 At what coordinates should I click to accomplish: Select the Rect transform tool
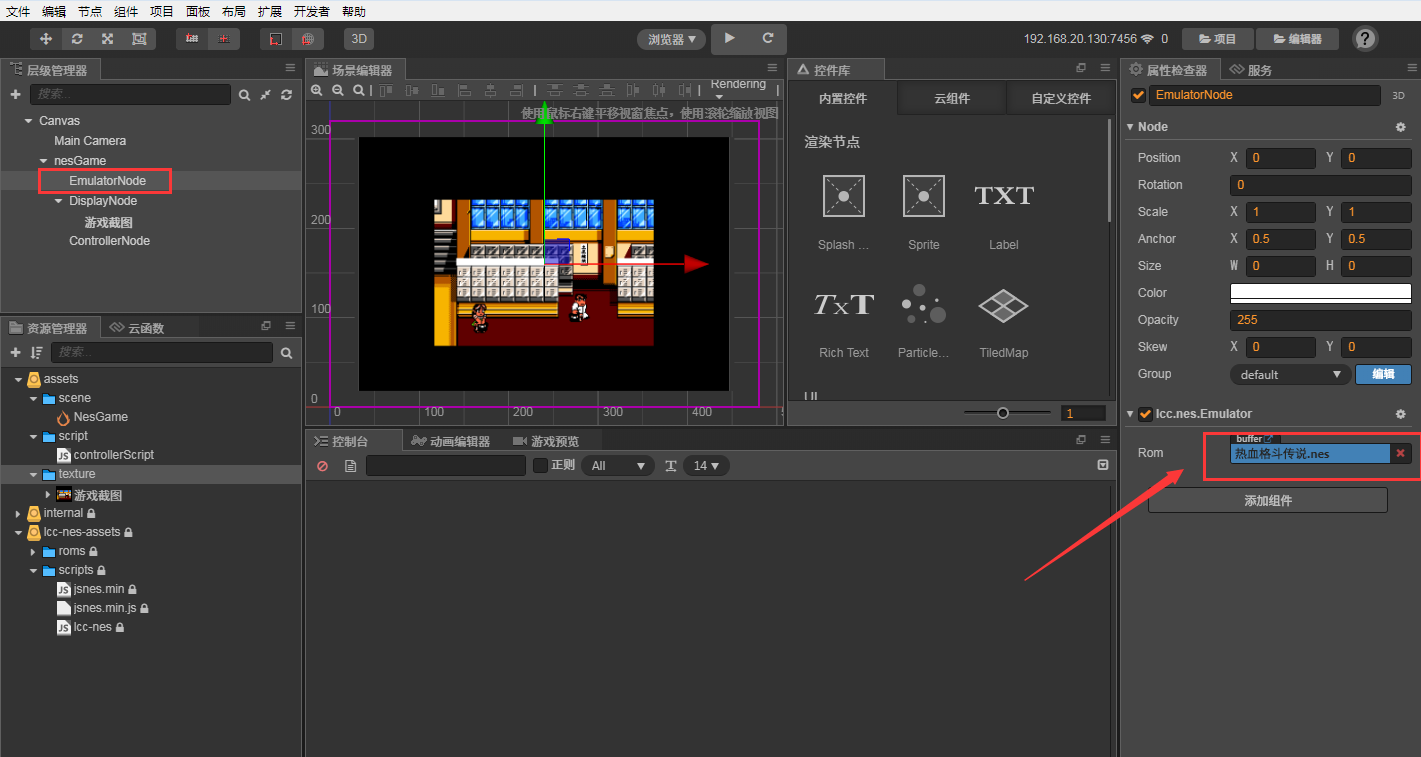coord(139,39)
